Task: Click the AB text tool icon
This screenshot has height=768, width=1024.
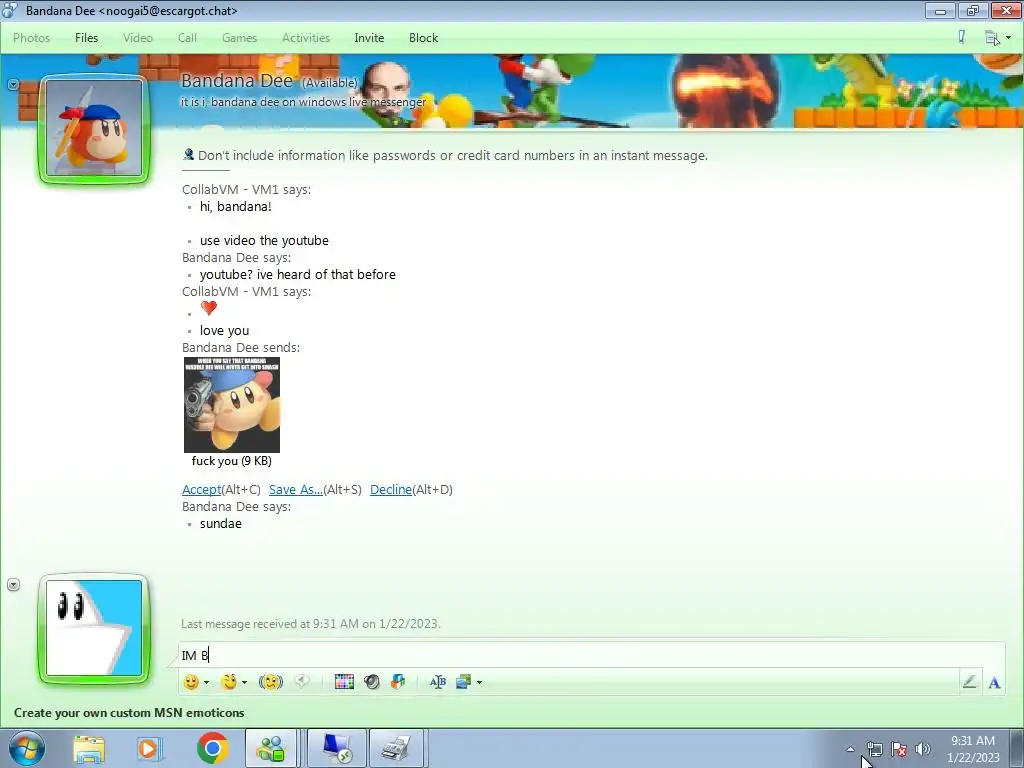Action: pyautogui.click(x=438, y=682)
